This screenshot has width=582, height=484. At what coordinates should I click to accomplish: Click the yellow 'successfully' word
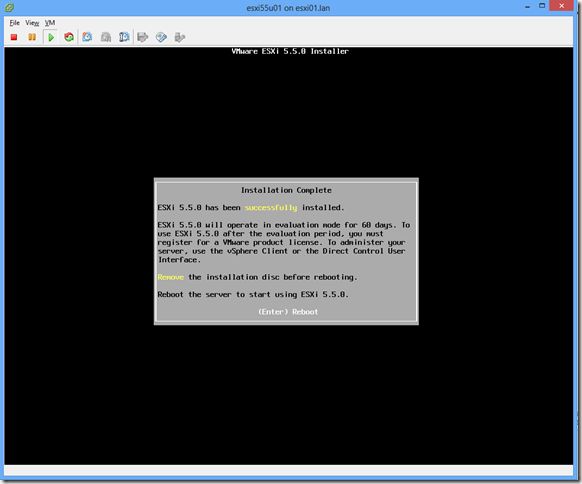coord(271,207)
